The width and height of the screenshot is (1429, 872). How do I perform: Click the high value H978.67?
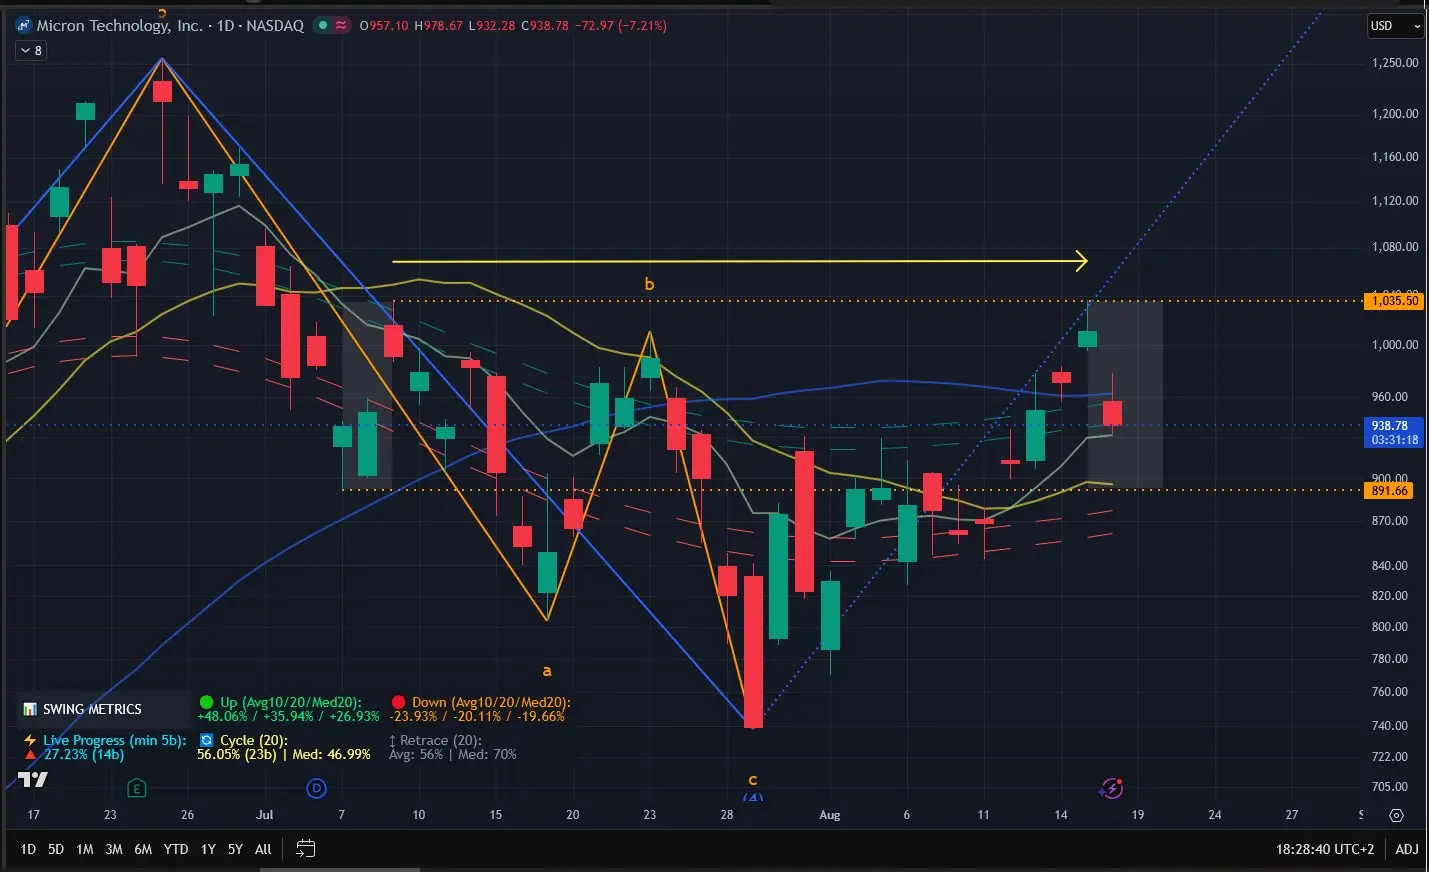tap(438, 25)
